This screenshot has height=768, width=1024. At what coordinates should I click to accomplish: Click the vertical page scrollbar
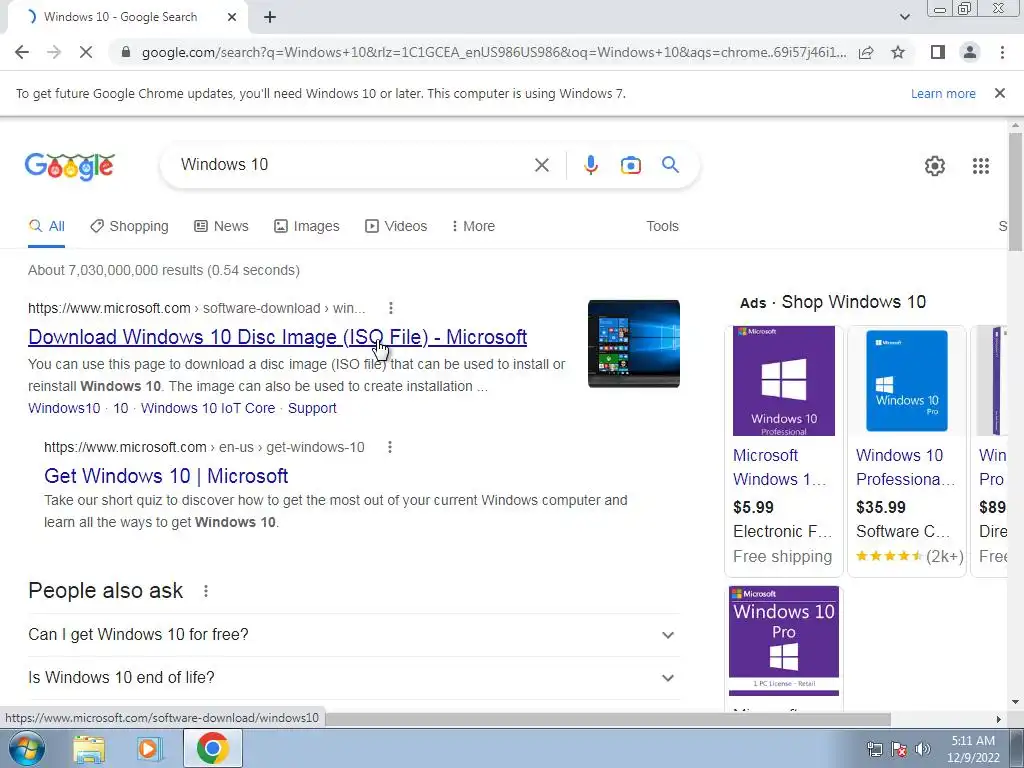point(1015,191)
